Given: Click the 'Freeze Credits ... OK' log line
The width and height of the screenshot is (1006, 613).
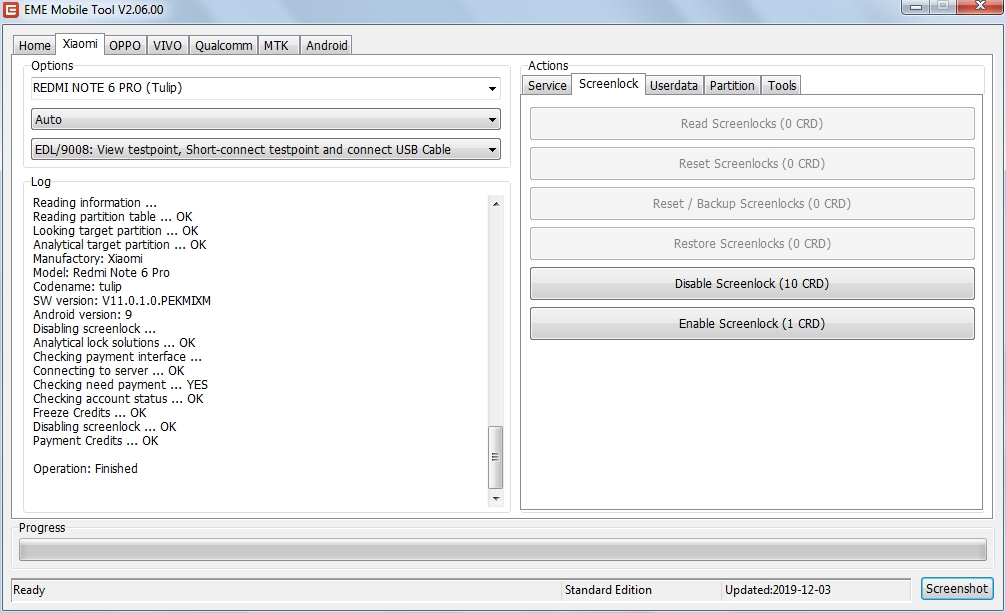Looking at the screenshot, I should pyautogui.click(x=90, y=413).
